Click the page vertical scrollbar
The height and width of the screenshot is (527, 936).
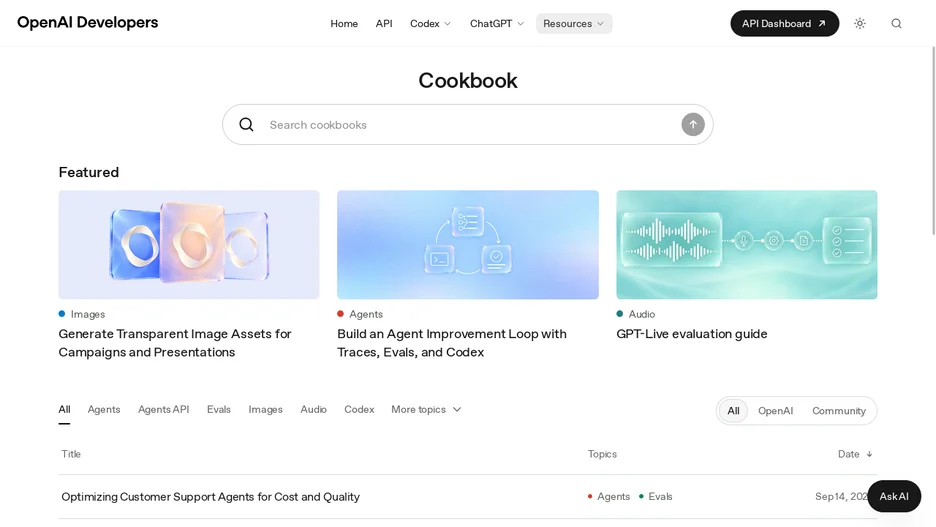pos(933,141)
